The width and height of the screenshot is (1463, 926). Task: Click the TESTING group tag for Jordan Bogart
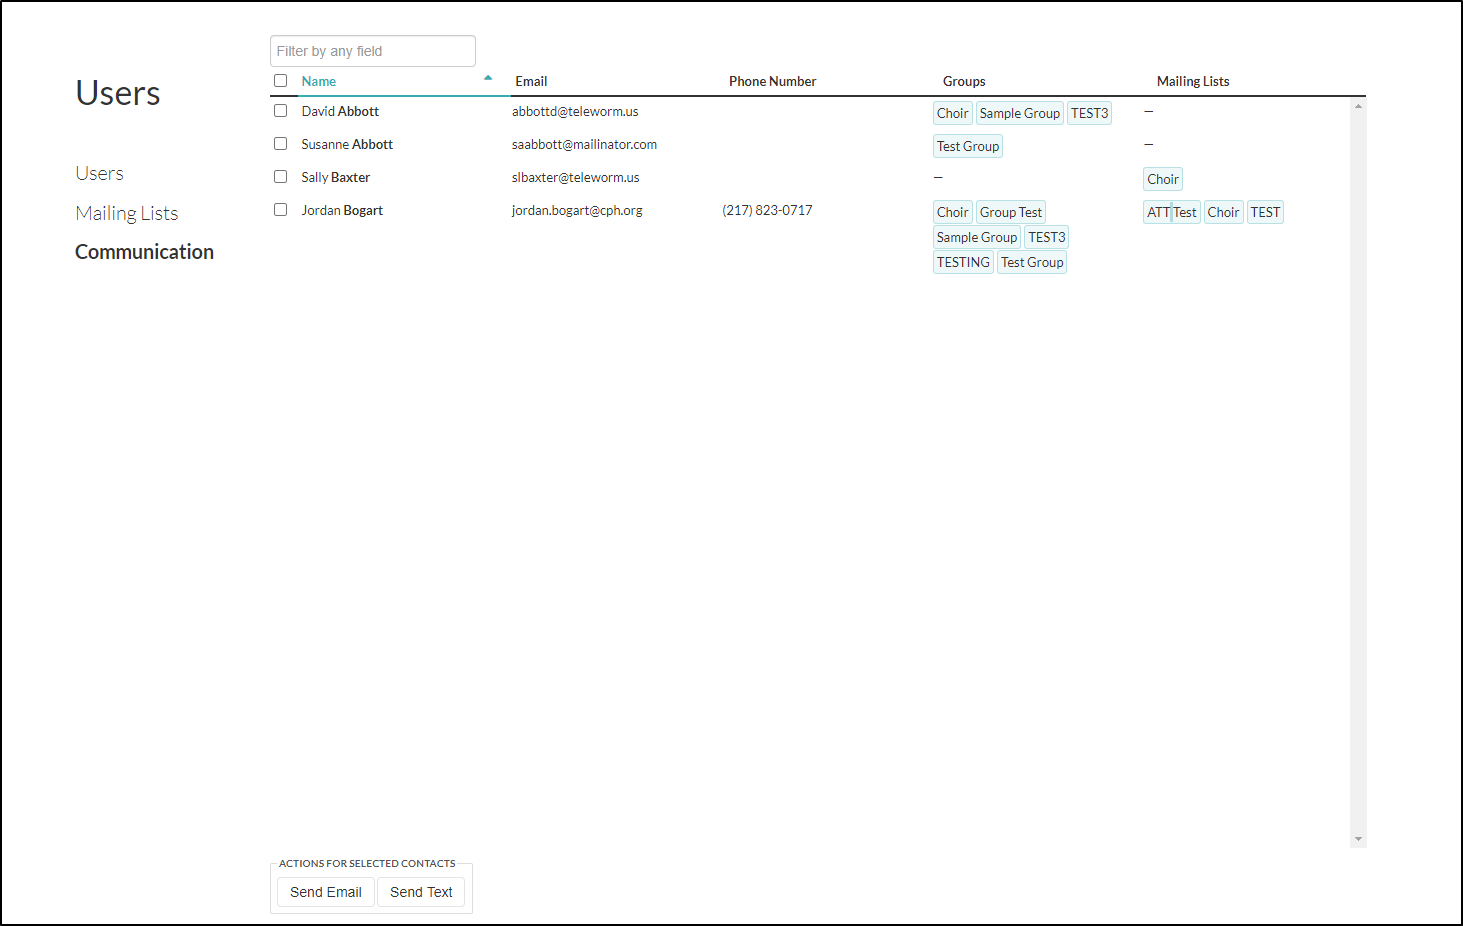pyautogui.click(x=963, y=262)
